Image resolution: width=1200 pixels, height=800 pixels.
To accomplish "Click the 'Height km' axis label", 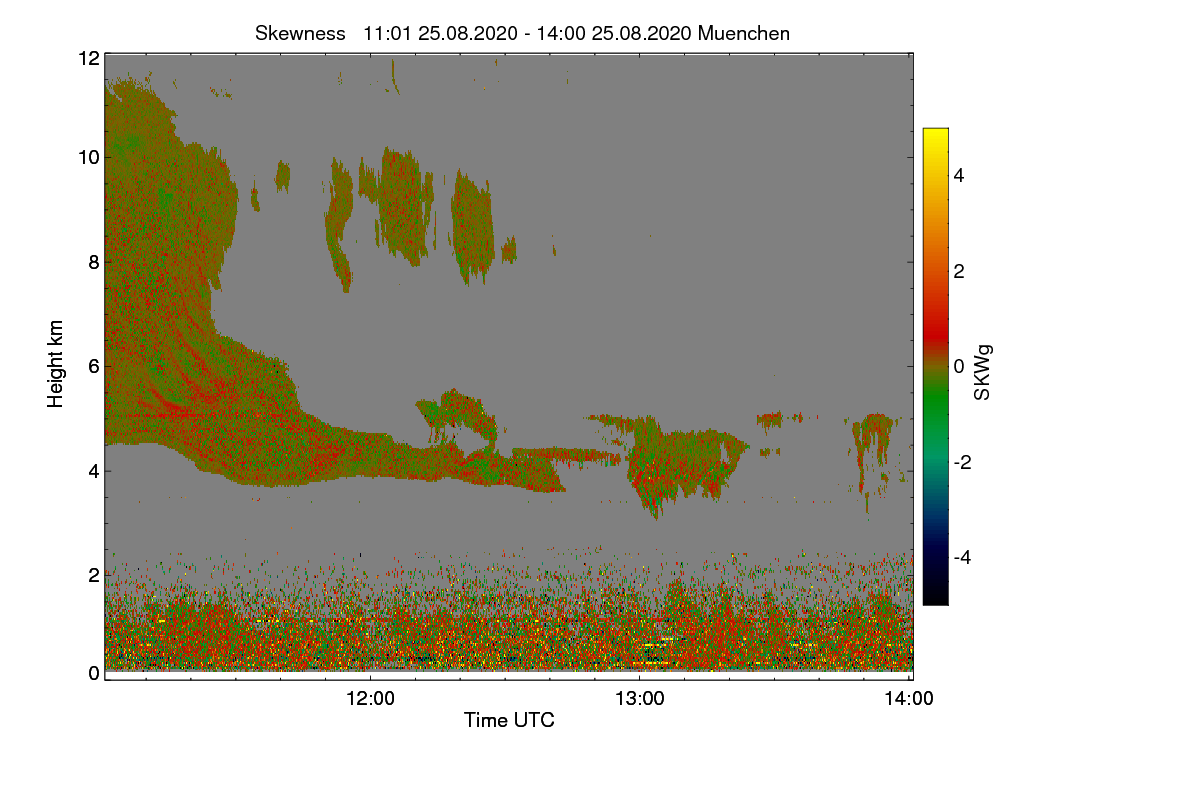I will (x=56, y=364).
